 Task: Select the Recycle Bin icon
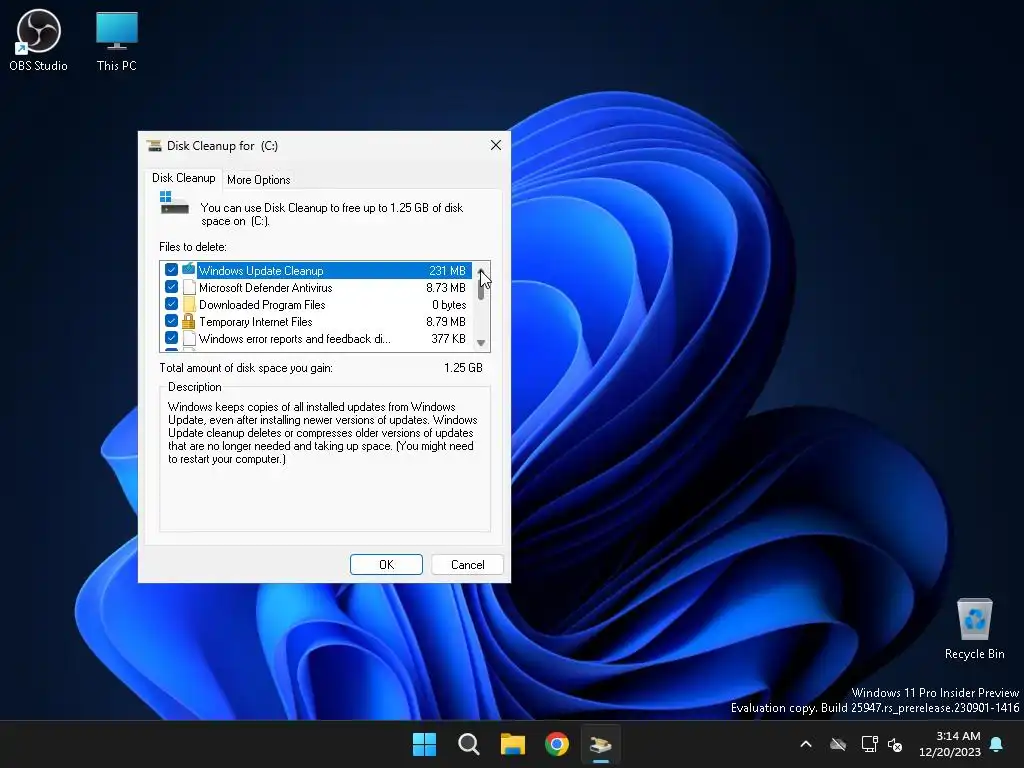[974, 628]
